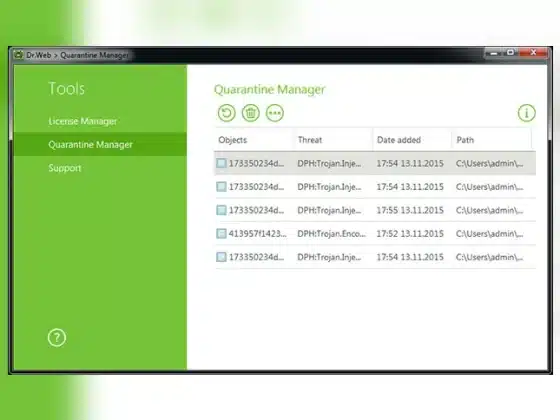This screenshot has height=420, width=560.
Task: Click the highlighted row's DPH:Trojan.Inje... threat
Action: [329, 163]
